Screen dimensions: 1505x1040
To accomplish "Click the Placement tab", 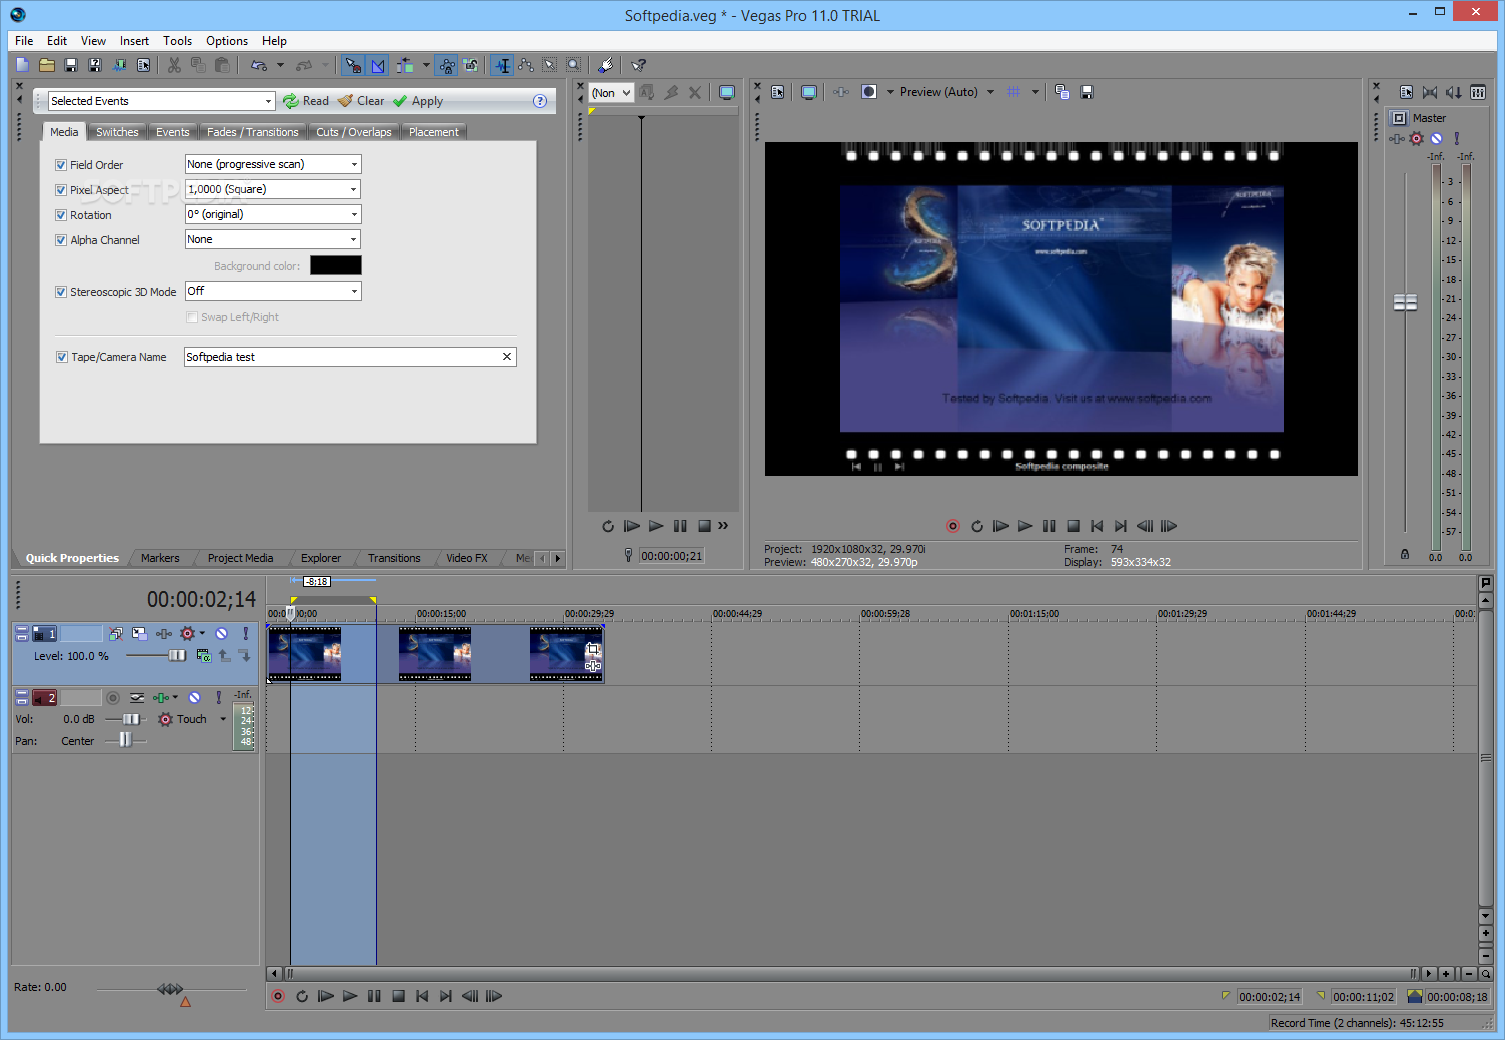I will tap(434, 132).
